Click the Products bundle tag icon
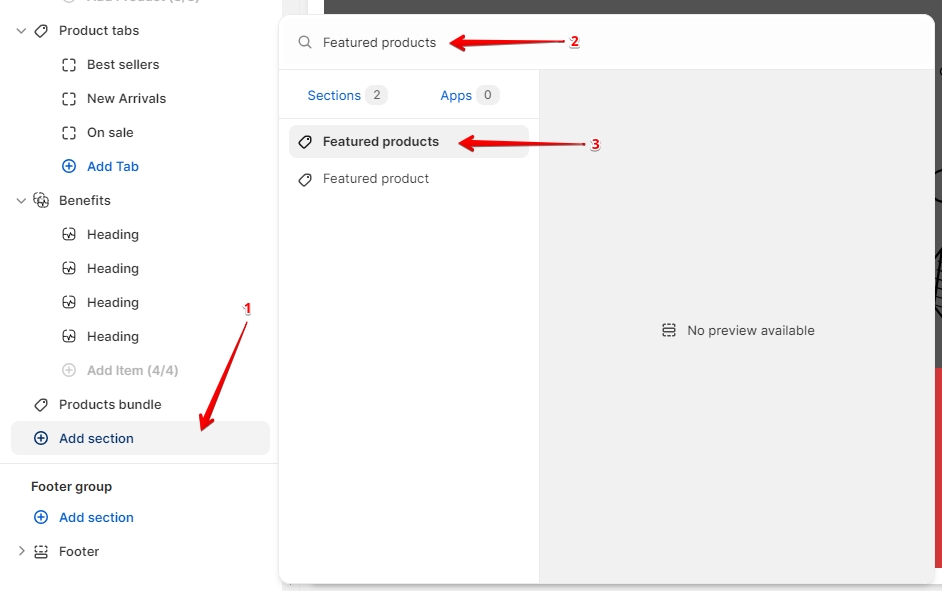 [x=41, y=405]
